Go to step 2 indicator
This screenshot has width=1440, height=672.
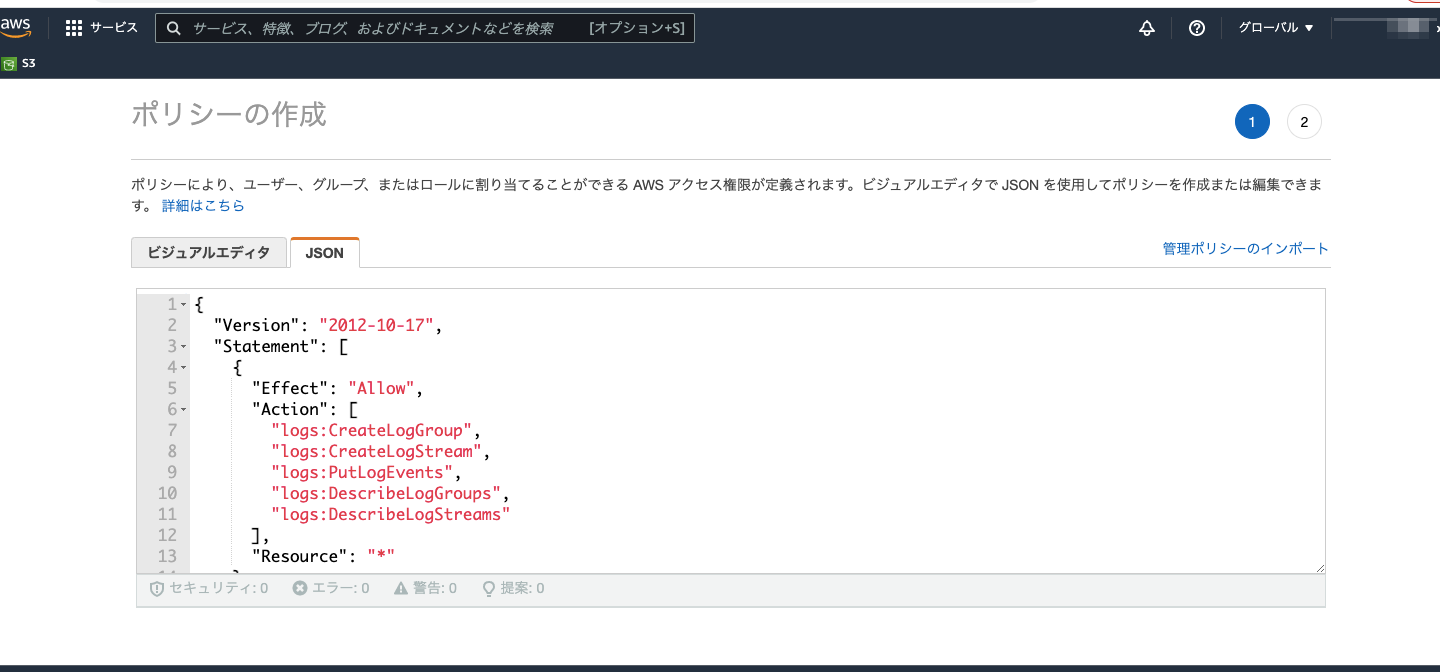pos(1304,122)
